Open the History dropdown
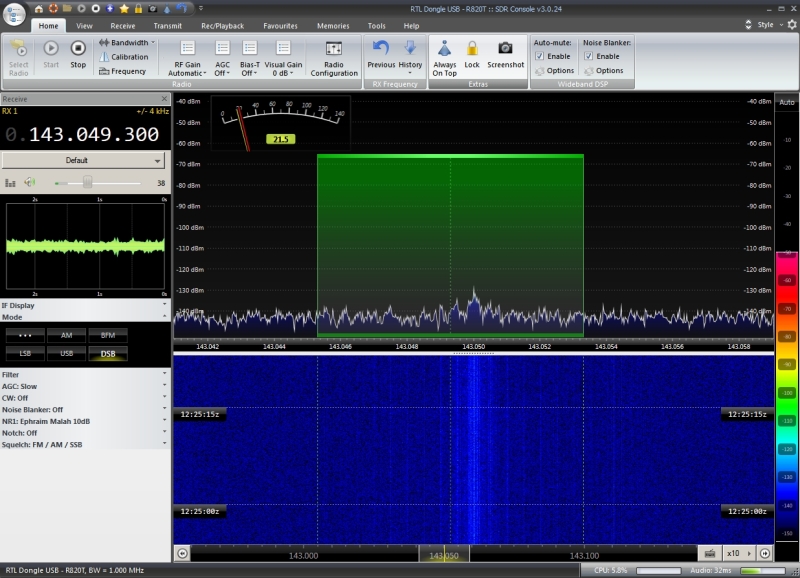The image size is (800, 578). tap(410, 57)
